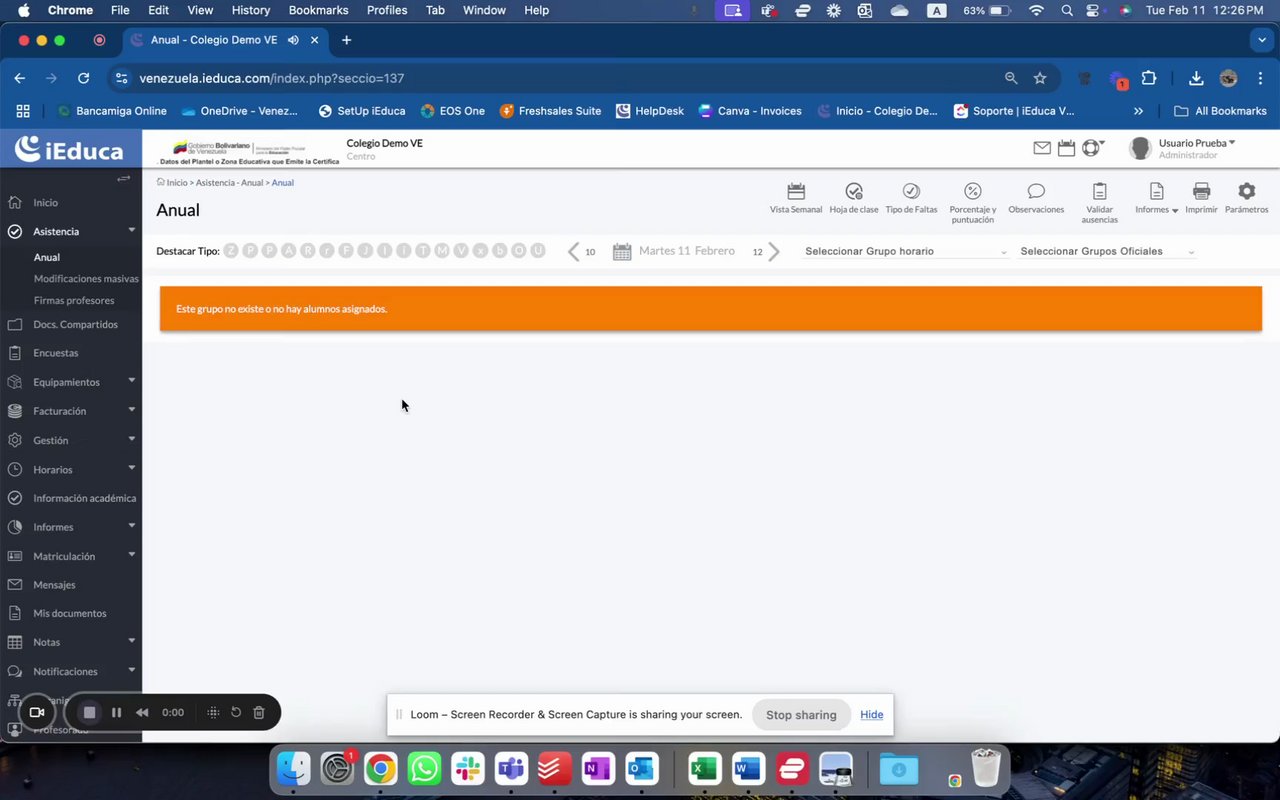Viewport: 1280px width, 800px height.
Task: Click the iEduca logo
Action: pos(69,150)
